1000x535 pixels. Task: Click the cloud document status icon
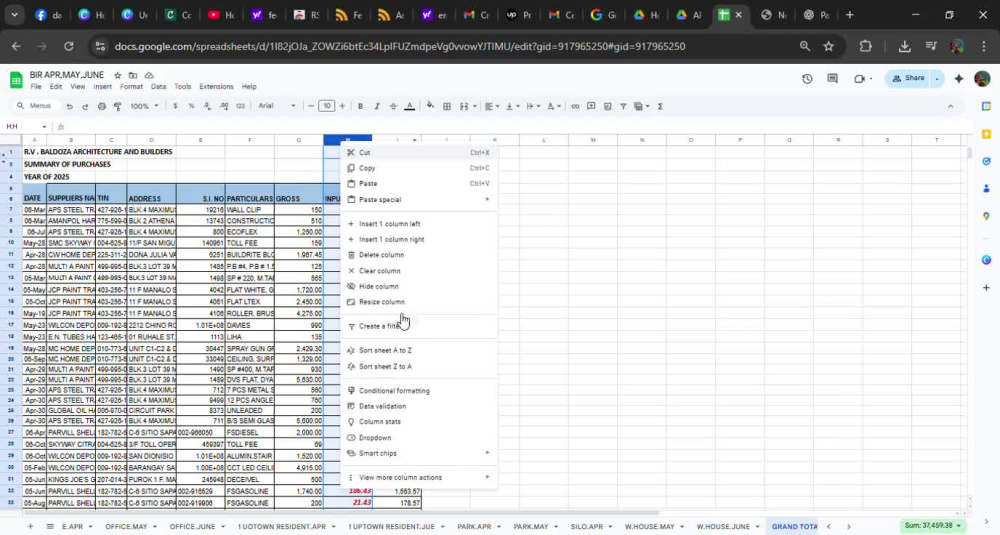[149, 75]
